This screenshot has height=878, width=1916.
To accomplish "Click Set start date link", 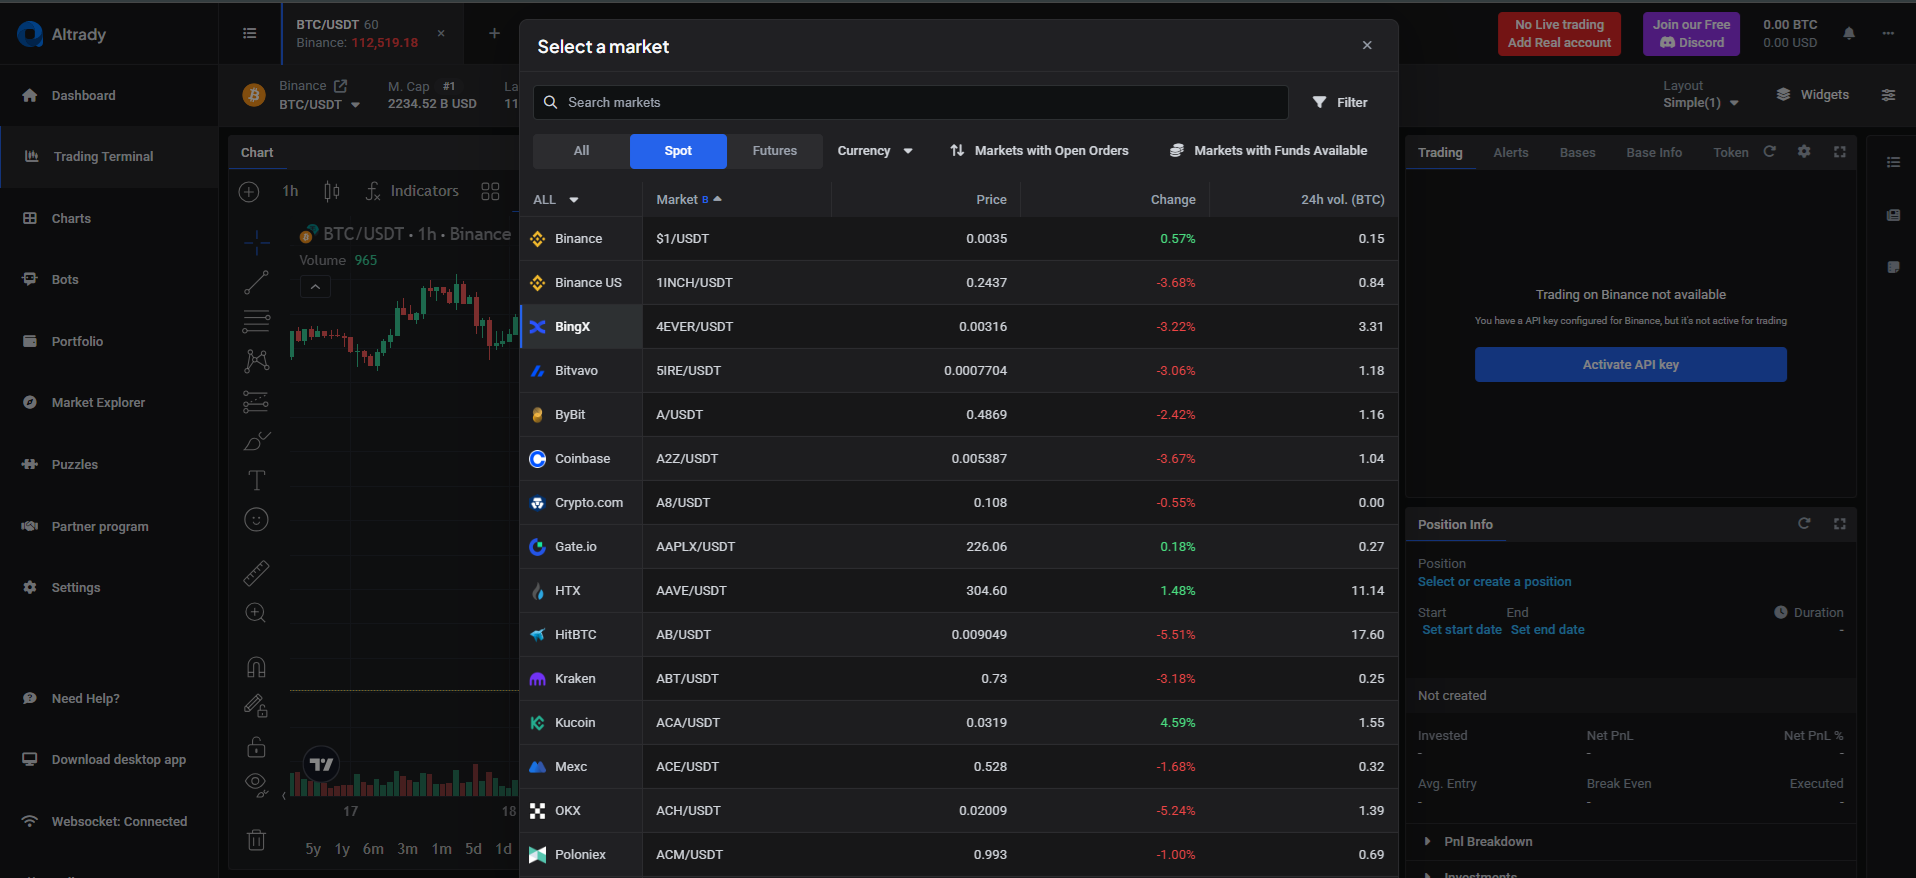I will pyautogui.click(x=1462, y=630).
